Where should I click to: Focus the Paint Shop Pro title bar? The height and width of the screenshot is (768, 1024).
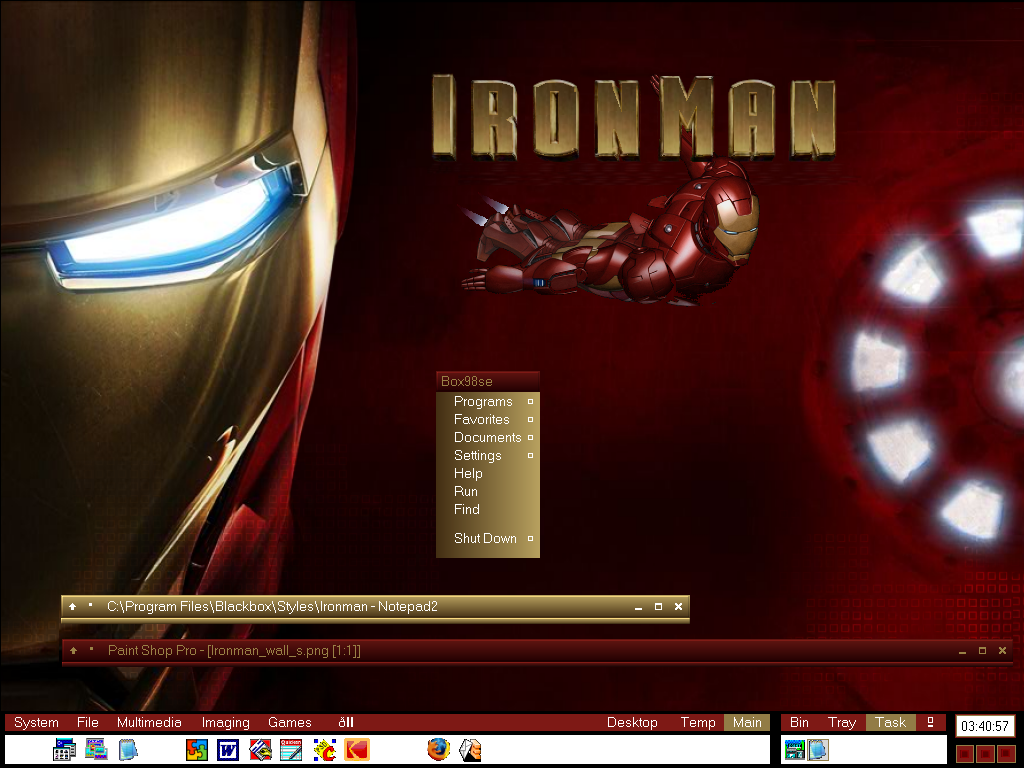[537, 650]
